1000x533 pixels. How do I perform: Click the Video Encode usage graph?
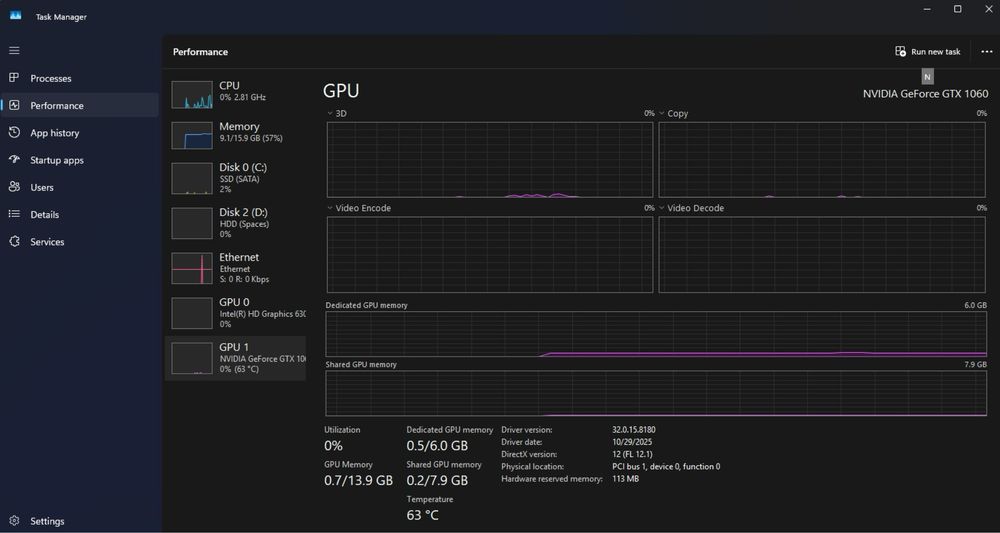(490, 254)
